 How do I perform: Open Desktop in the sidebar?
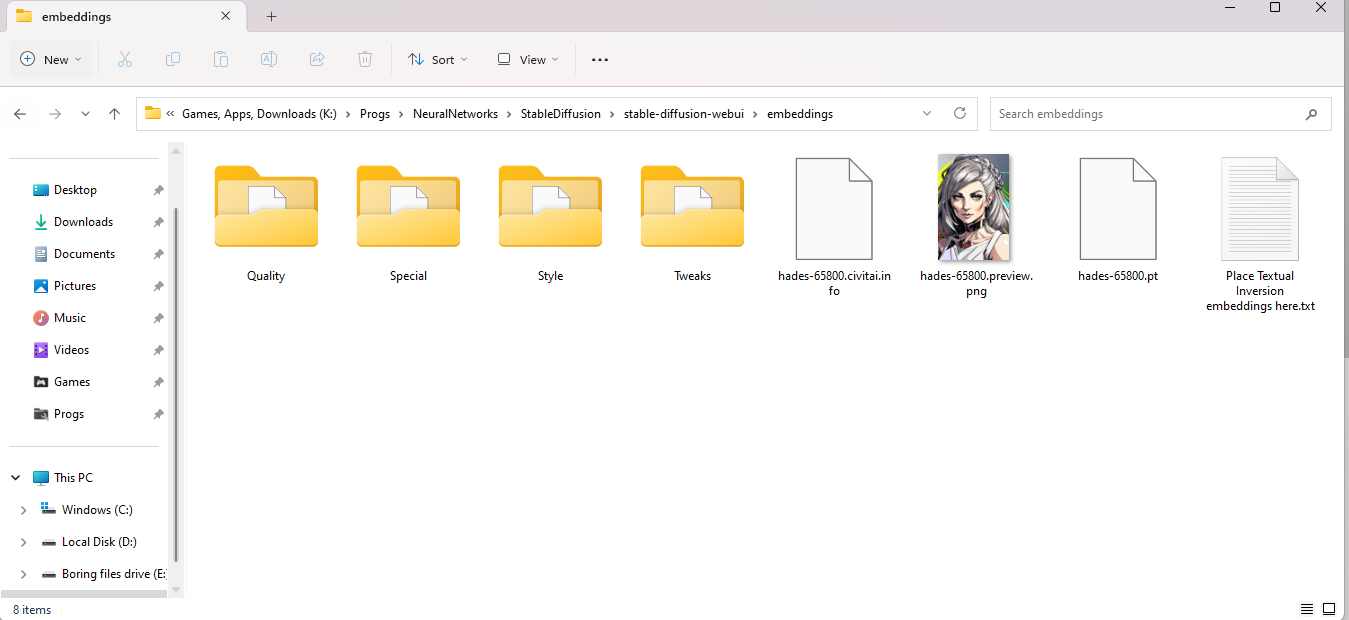coord(75,190)
